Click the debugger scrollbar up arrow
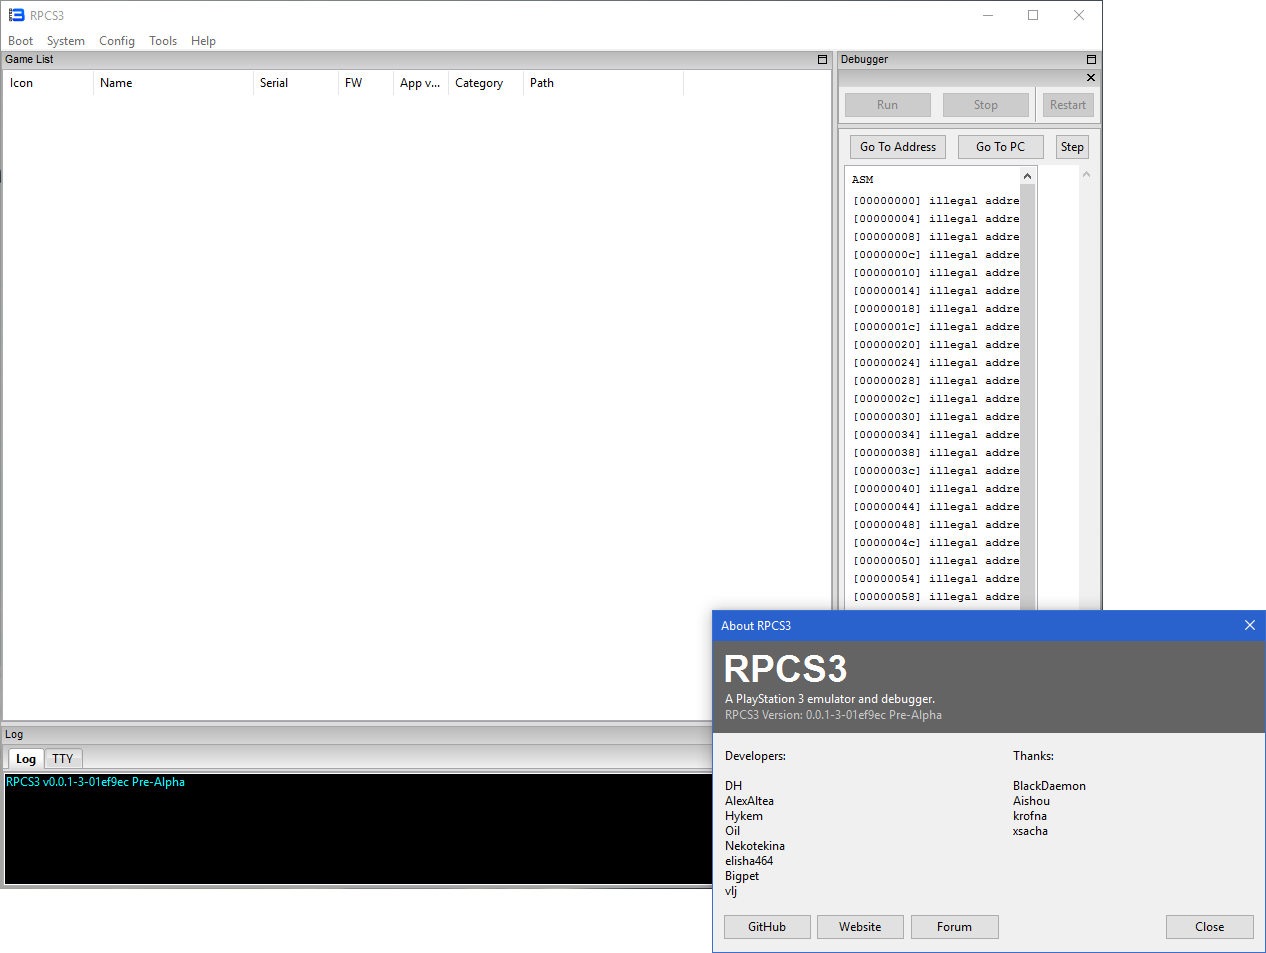Screen dimensions: 1266x953 [x=1027, y=174]
